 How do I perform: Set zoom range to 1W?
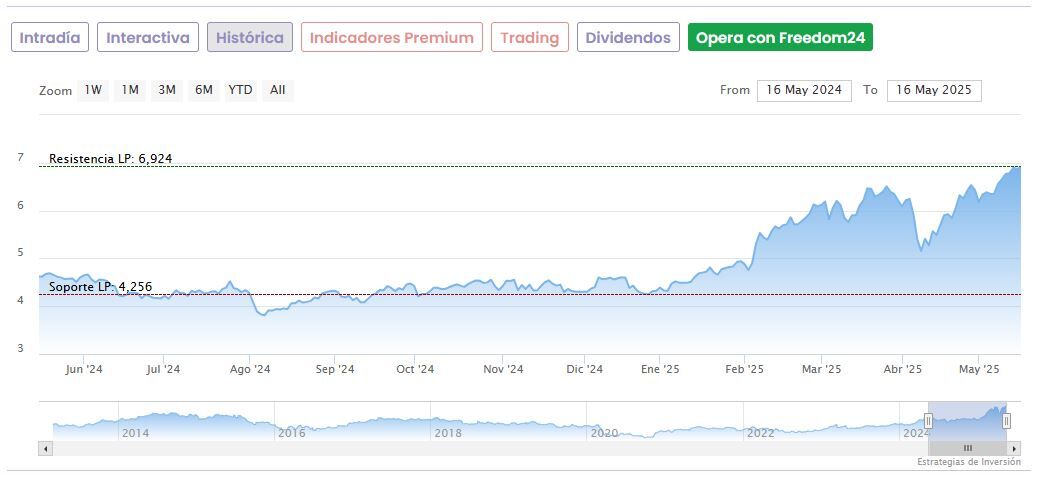(93, 90)
